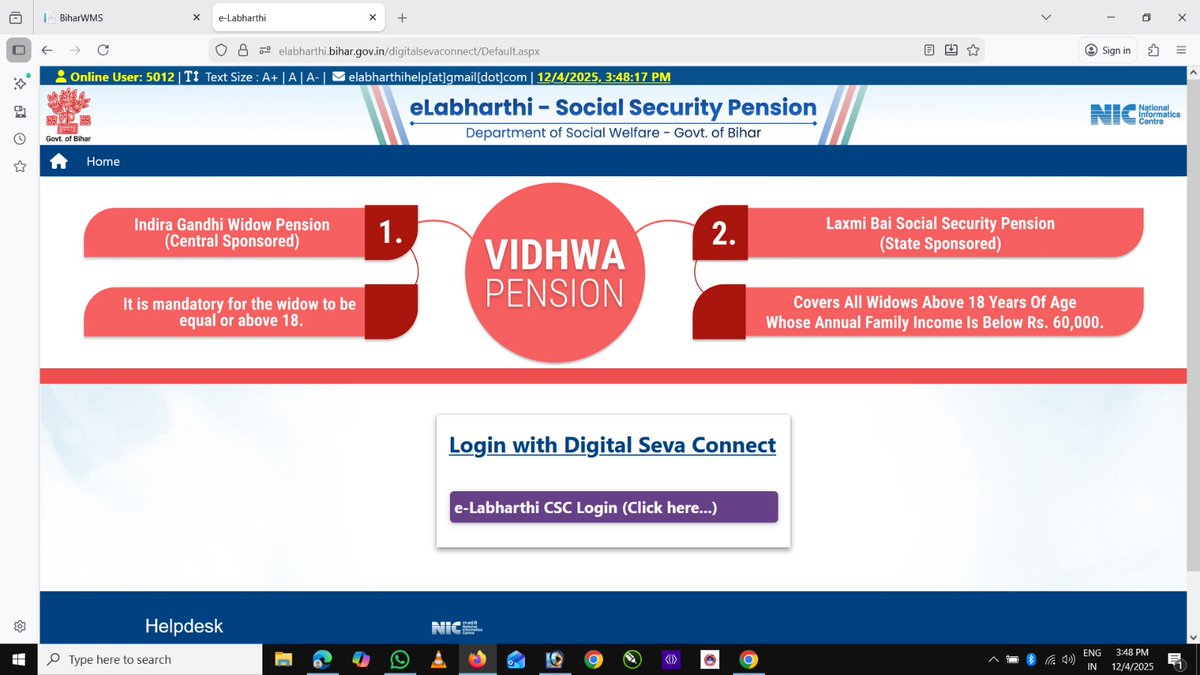Click the elabharthihelp email address

[437, 76]
